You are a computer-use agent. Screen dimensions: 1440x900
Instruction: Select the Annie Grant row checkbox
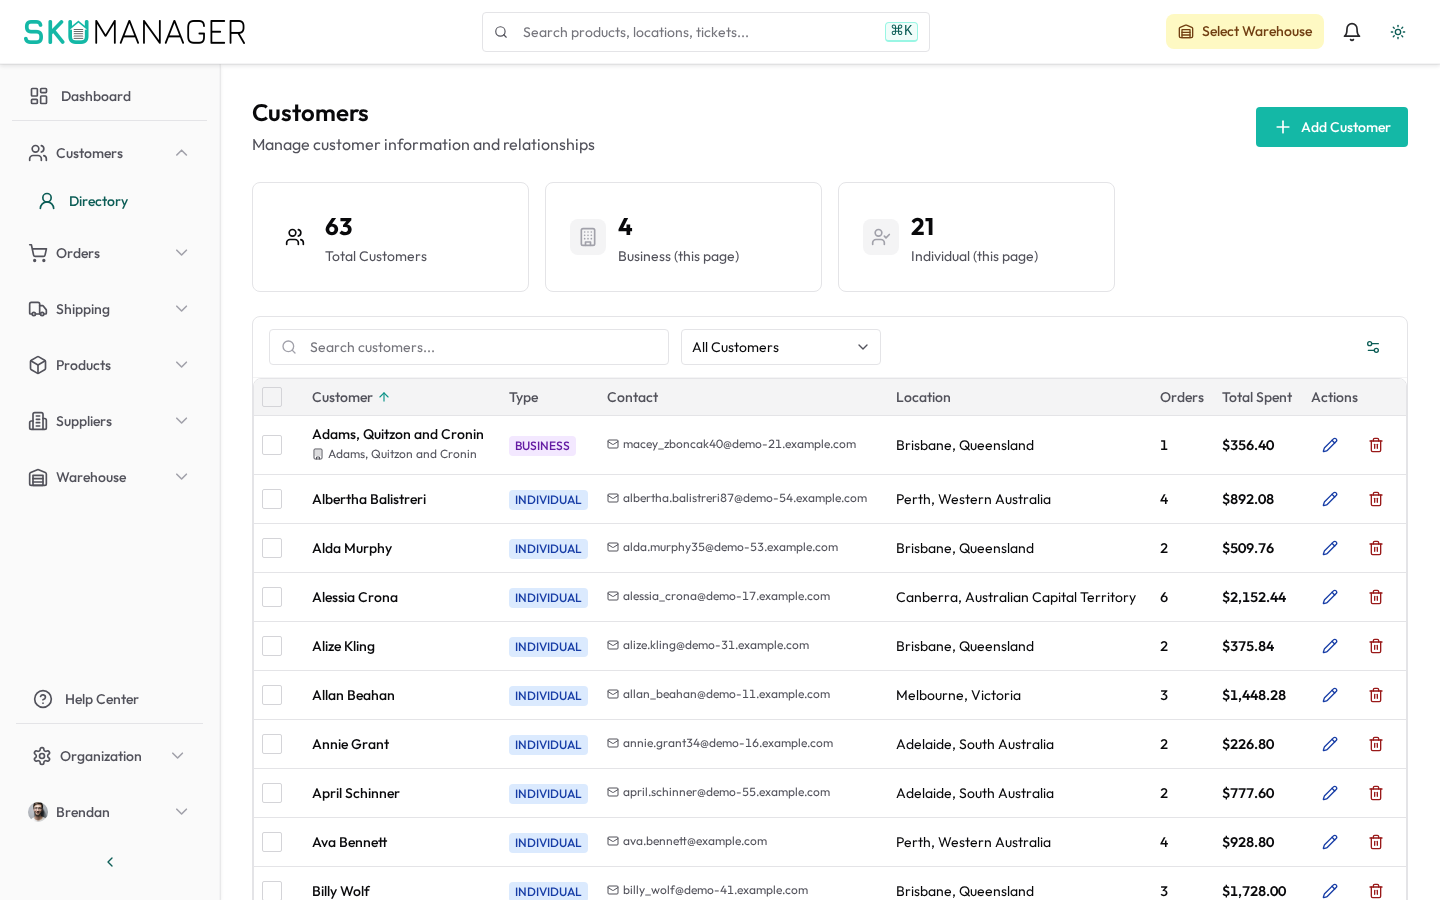272,744
